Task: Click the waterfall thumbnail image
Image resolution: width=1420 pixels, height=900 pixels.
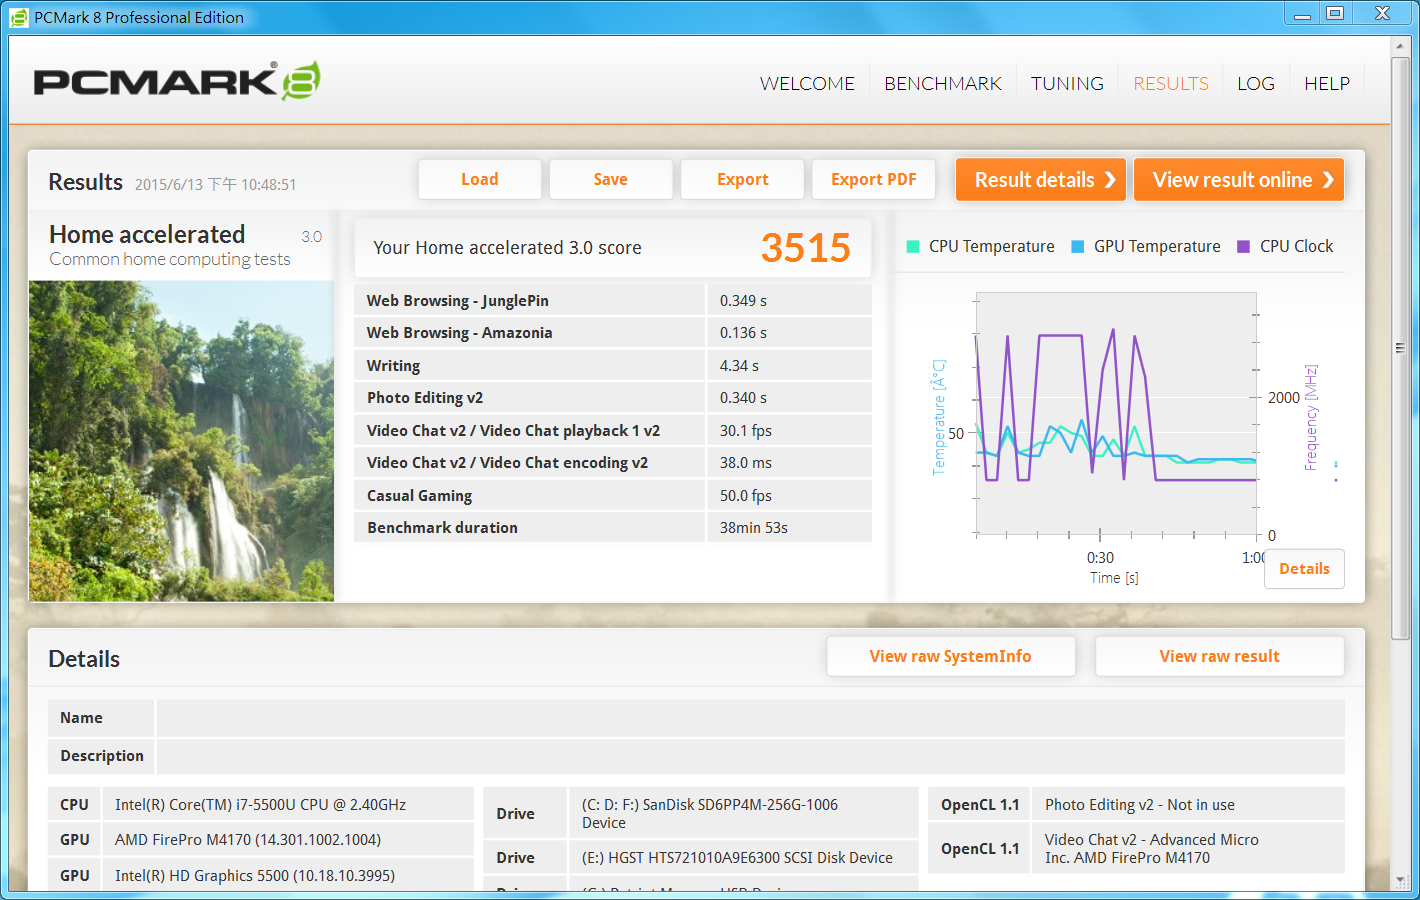Action: click(181, 441)
